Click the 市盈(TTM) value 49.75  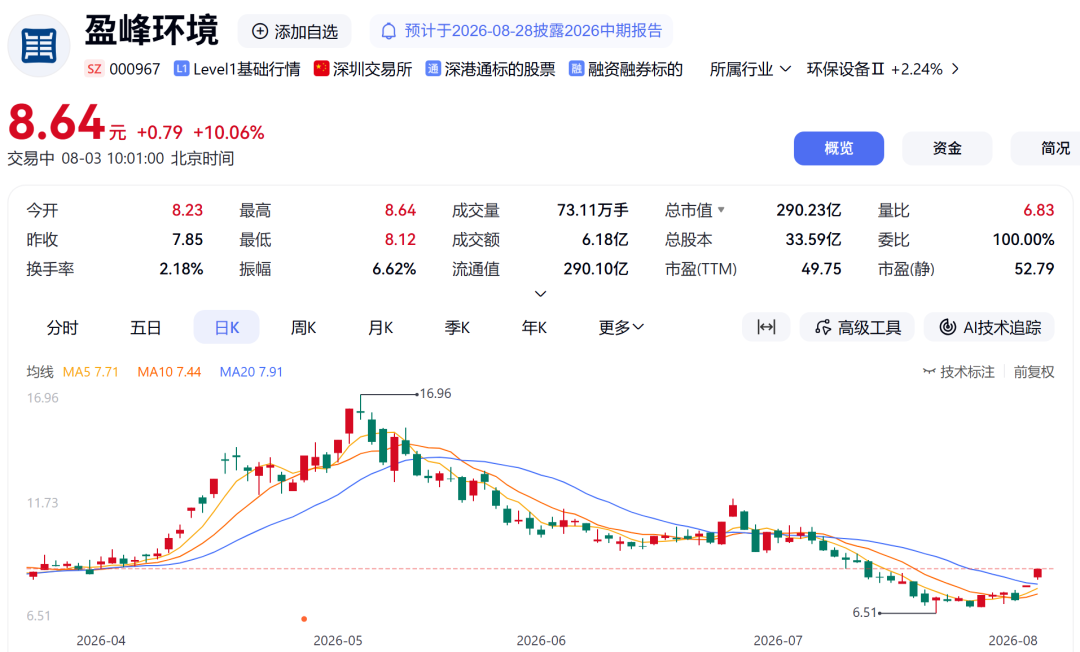point(821,269)
